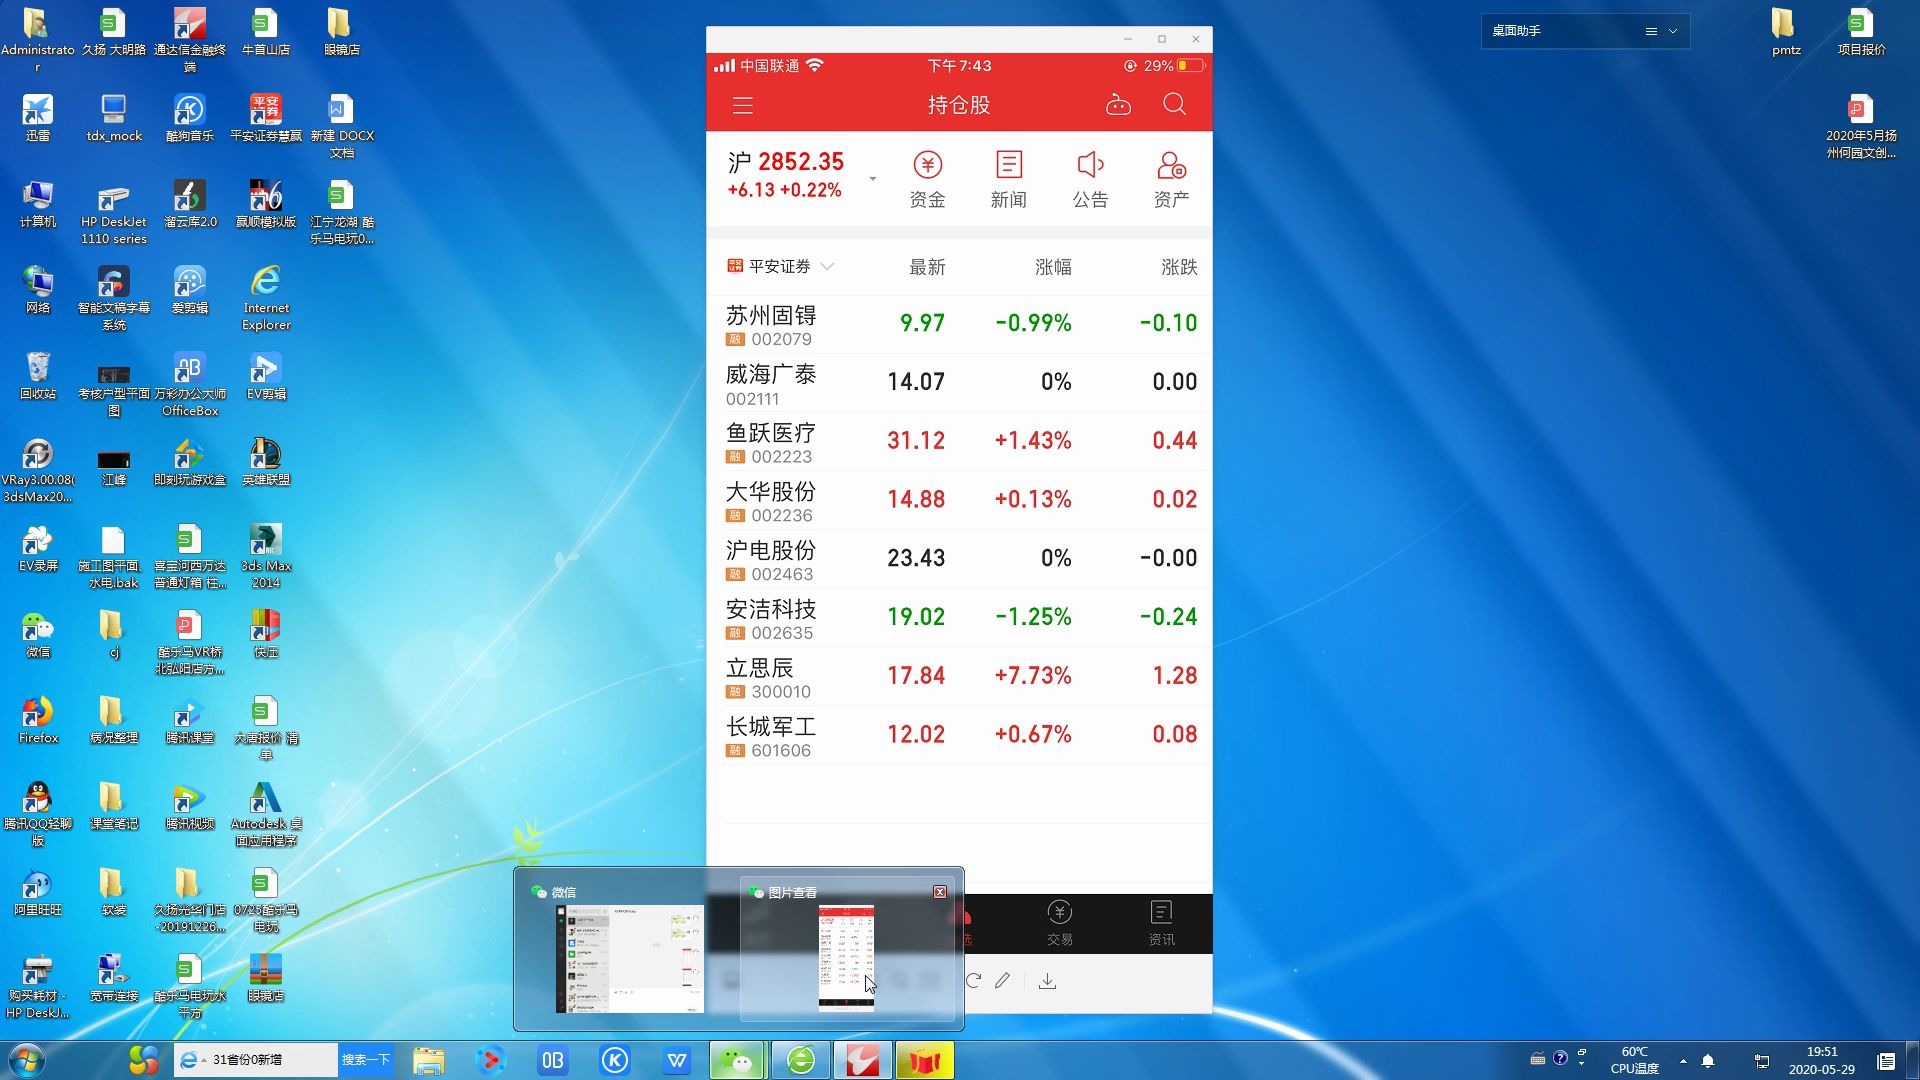Select the Internet Explorer desktop icon

point(266,298)
